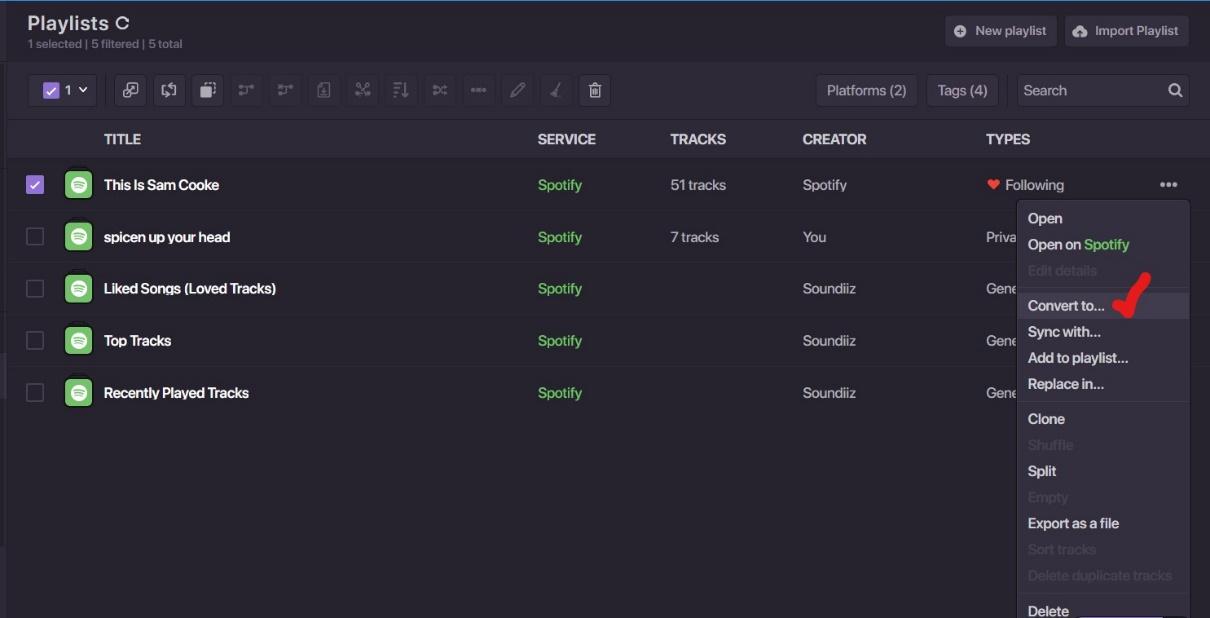
Task: Click the Clone toolbar icon
Action: pos(207,90)
